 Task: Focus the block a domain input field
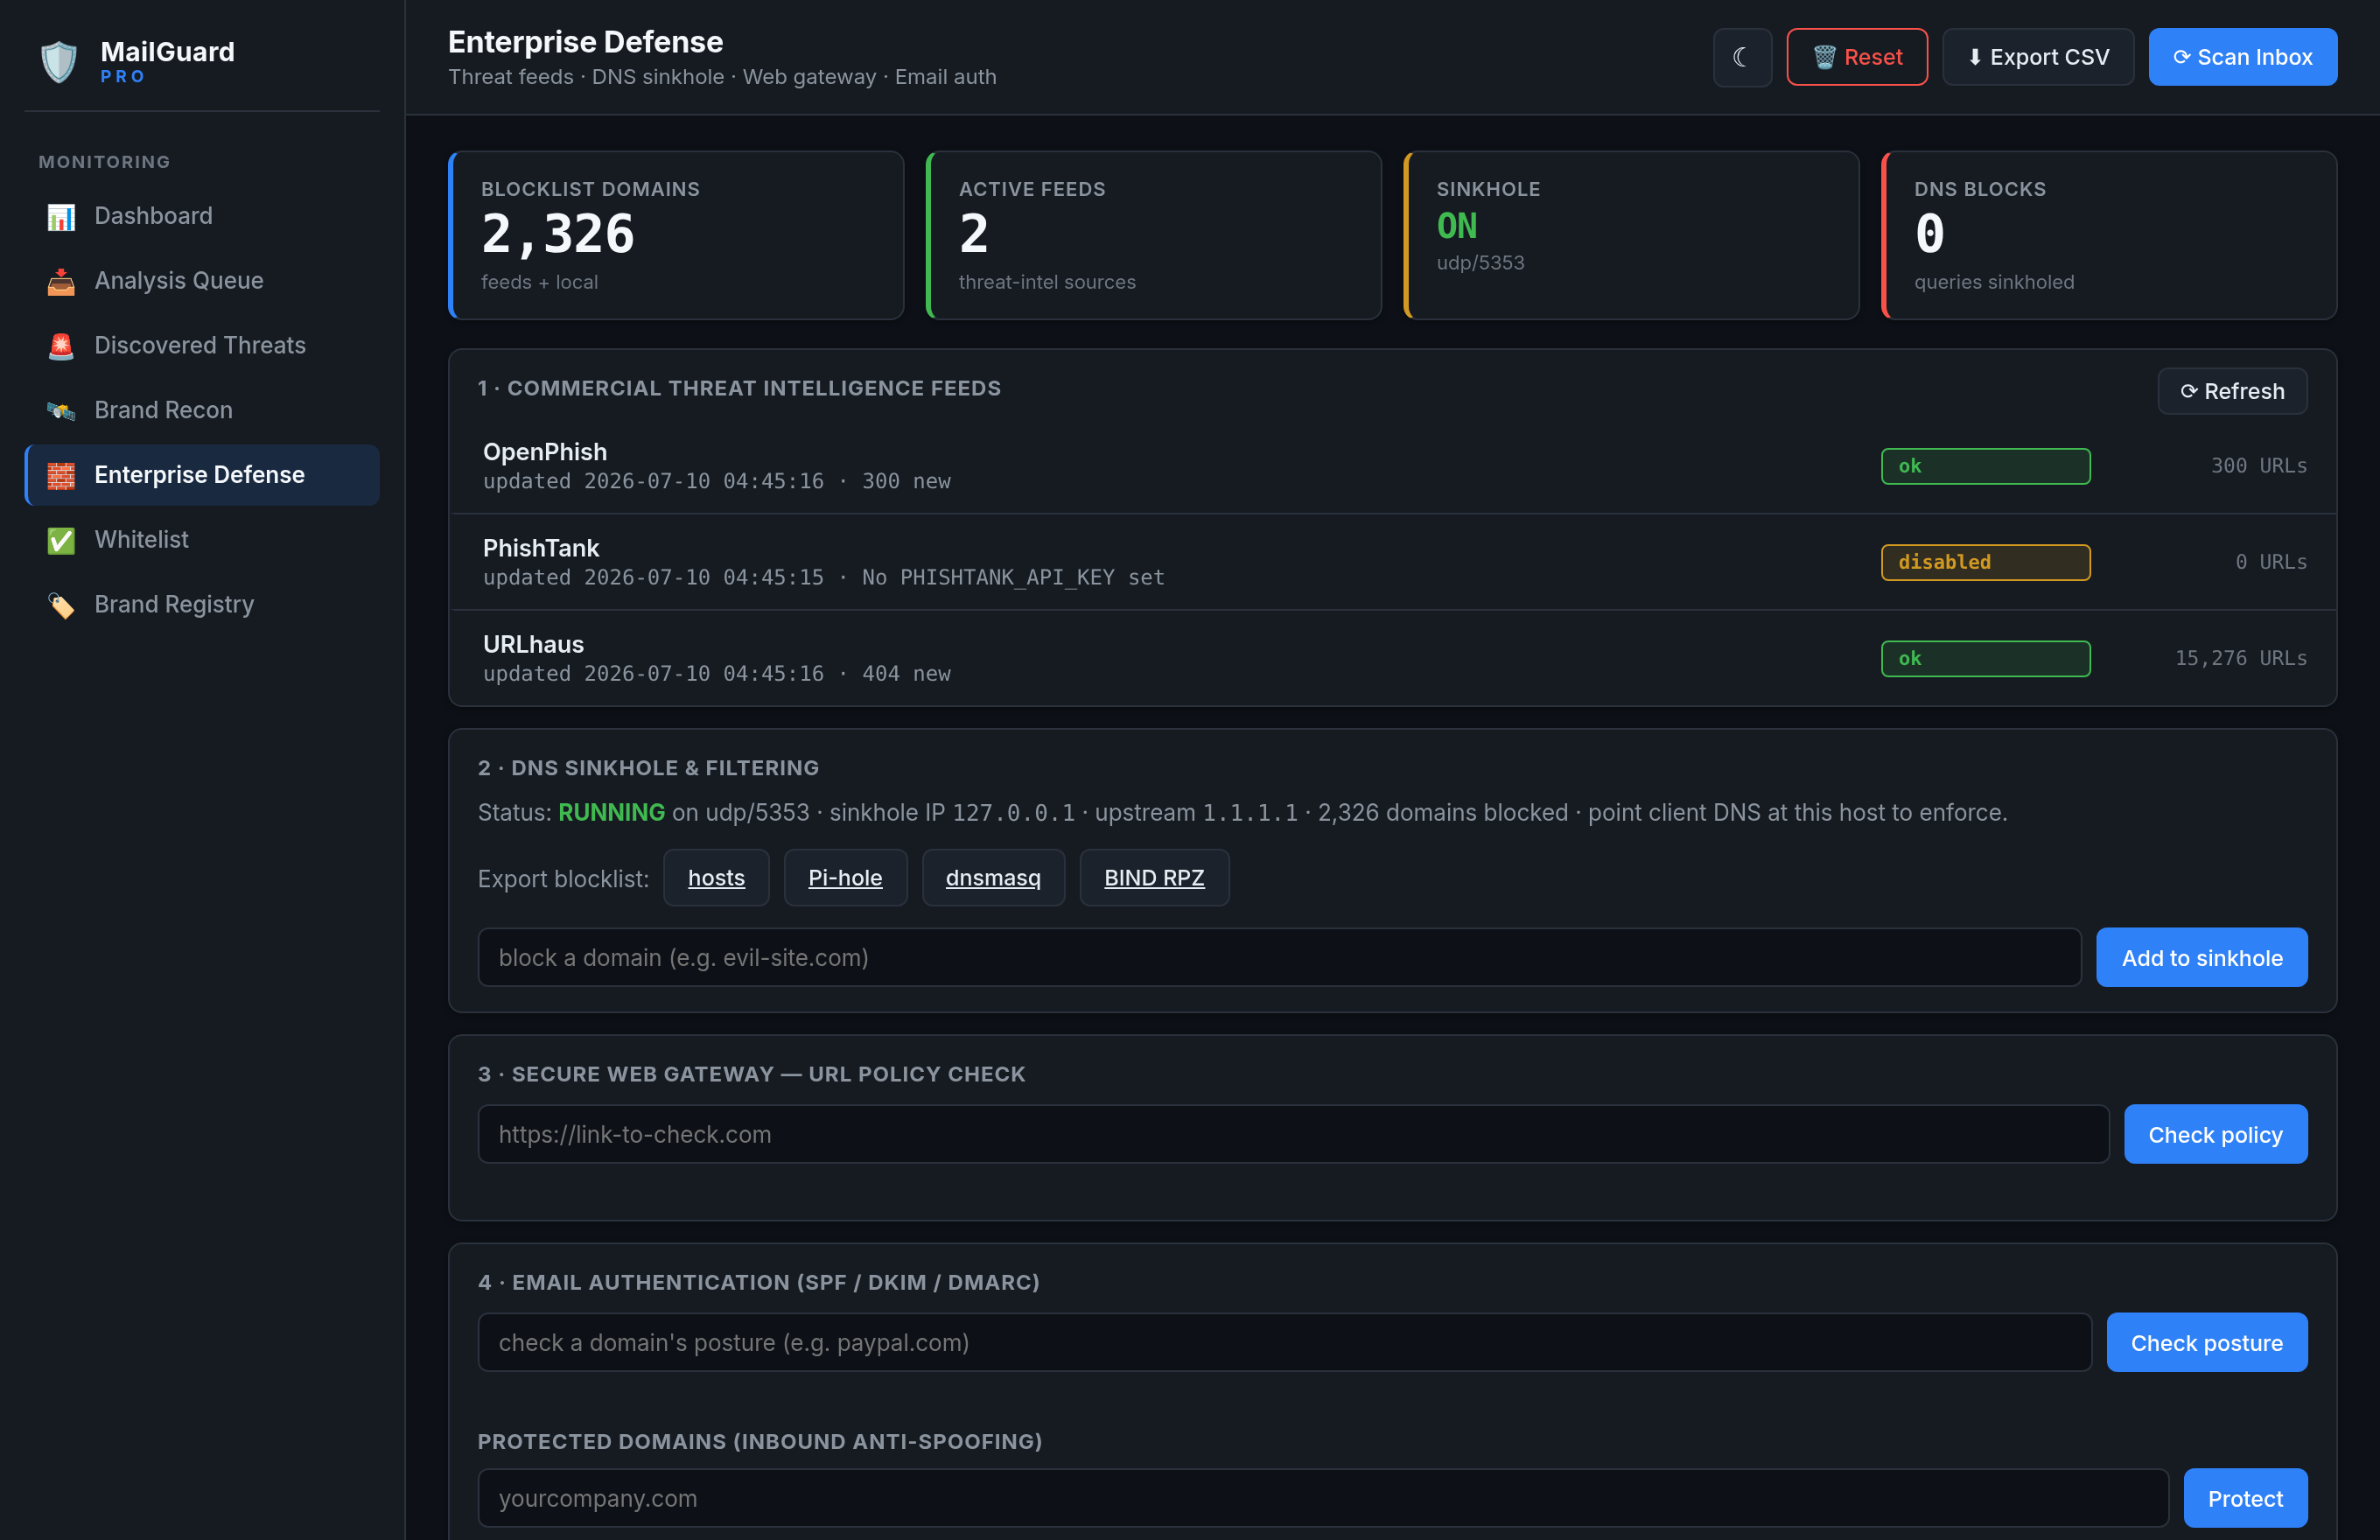[x=1280, y=958]
